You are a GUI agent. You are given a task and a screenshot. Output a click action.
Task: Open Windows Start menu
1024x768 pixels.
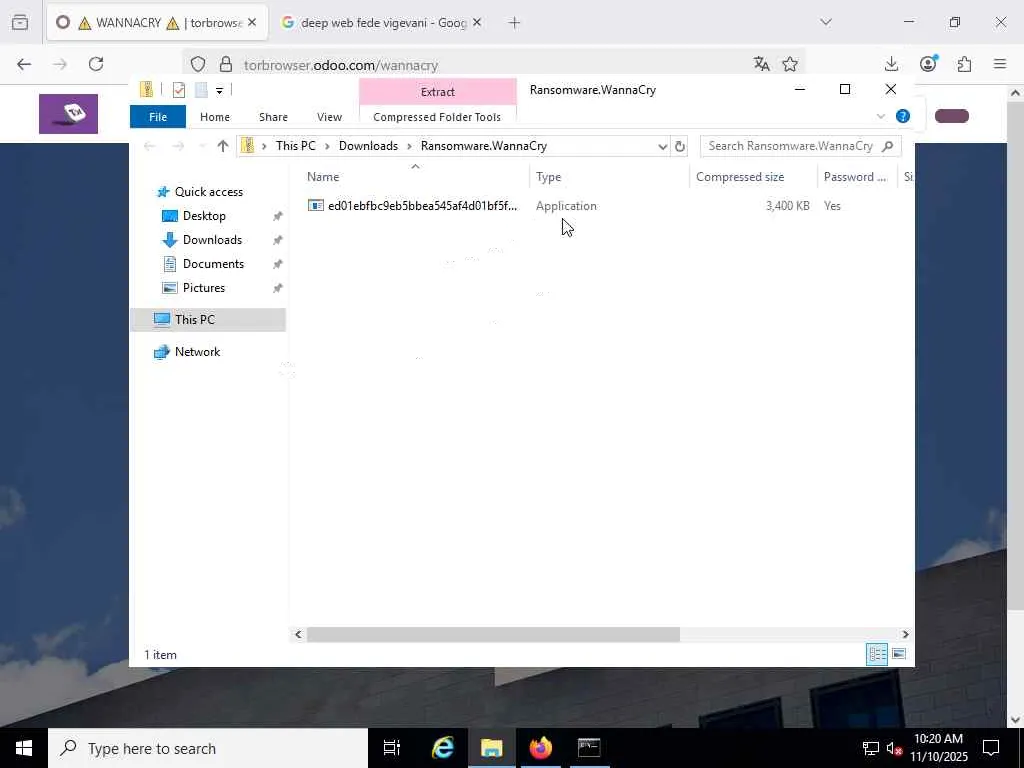24,748
